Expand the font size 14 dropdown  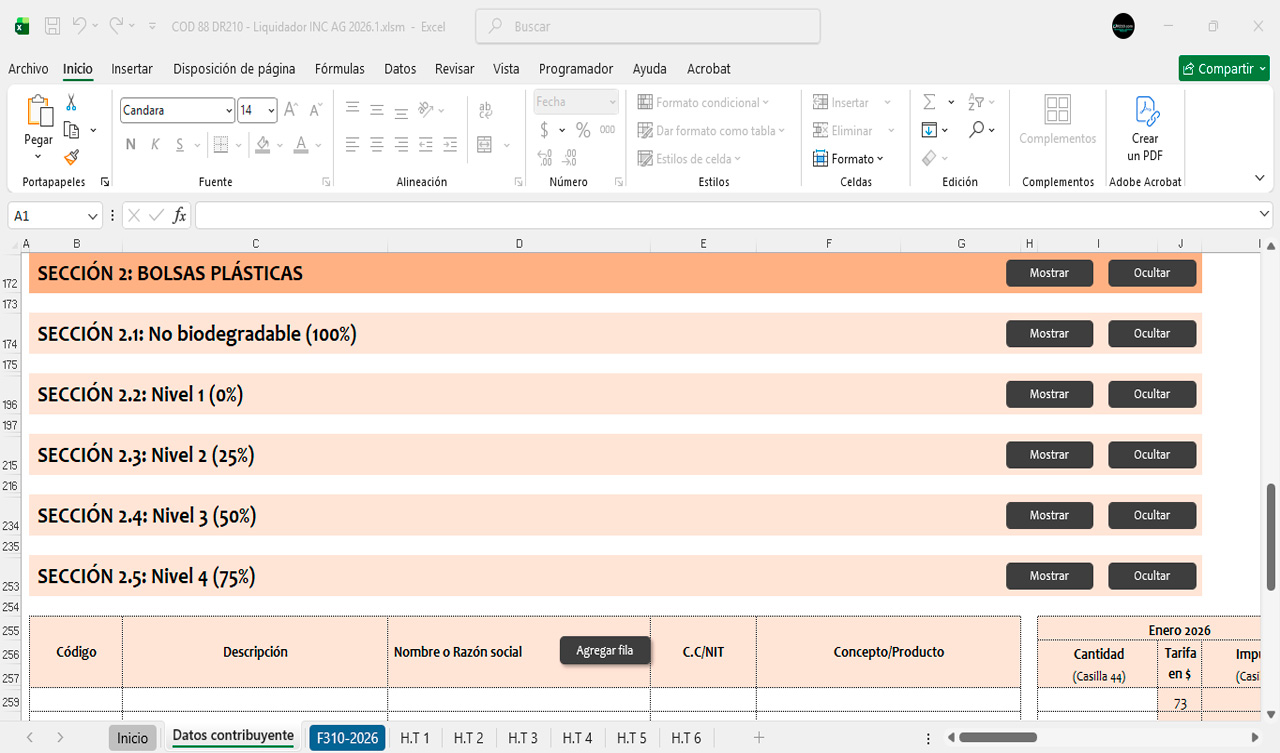pyautogui.click(x=270, y=111)
